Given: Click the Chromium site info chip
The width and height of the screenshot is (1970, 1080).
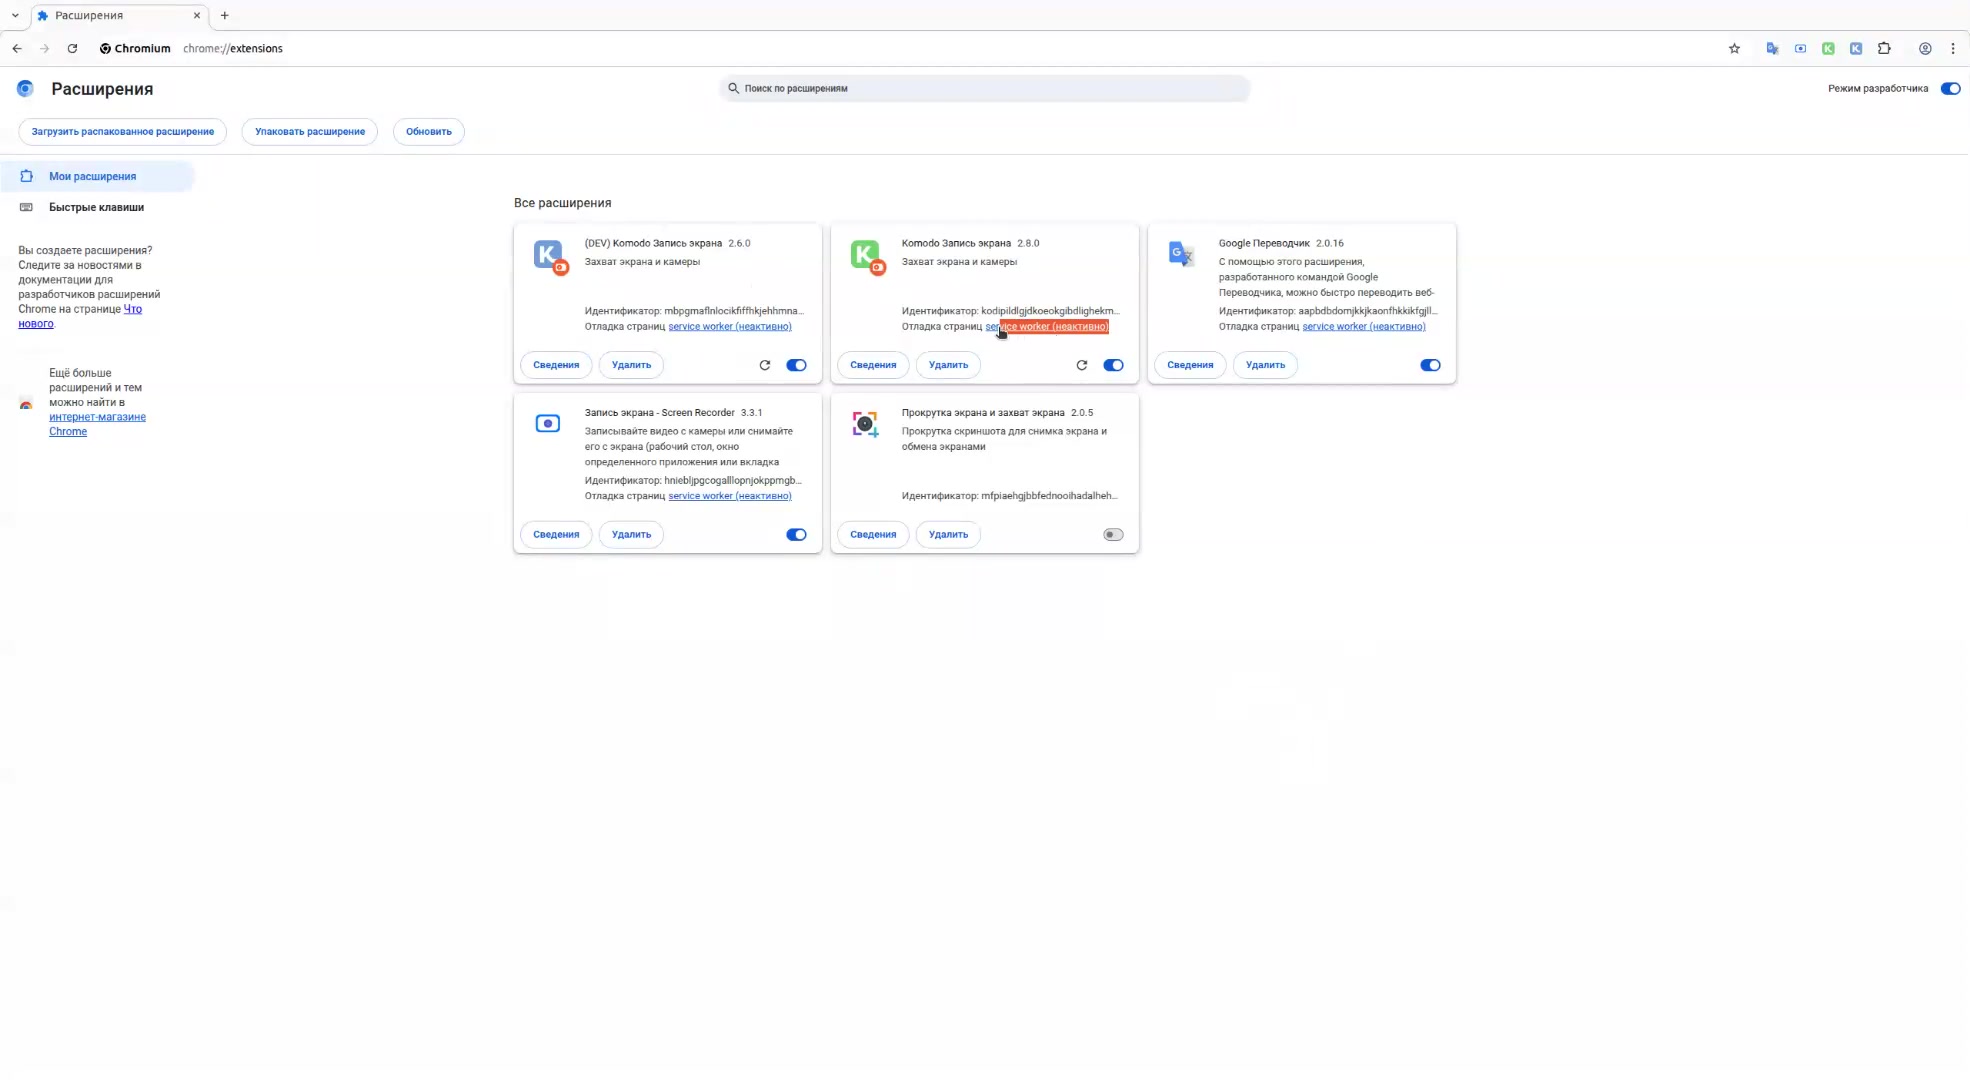Looking at the screenshot, I should (135, 48).
